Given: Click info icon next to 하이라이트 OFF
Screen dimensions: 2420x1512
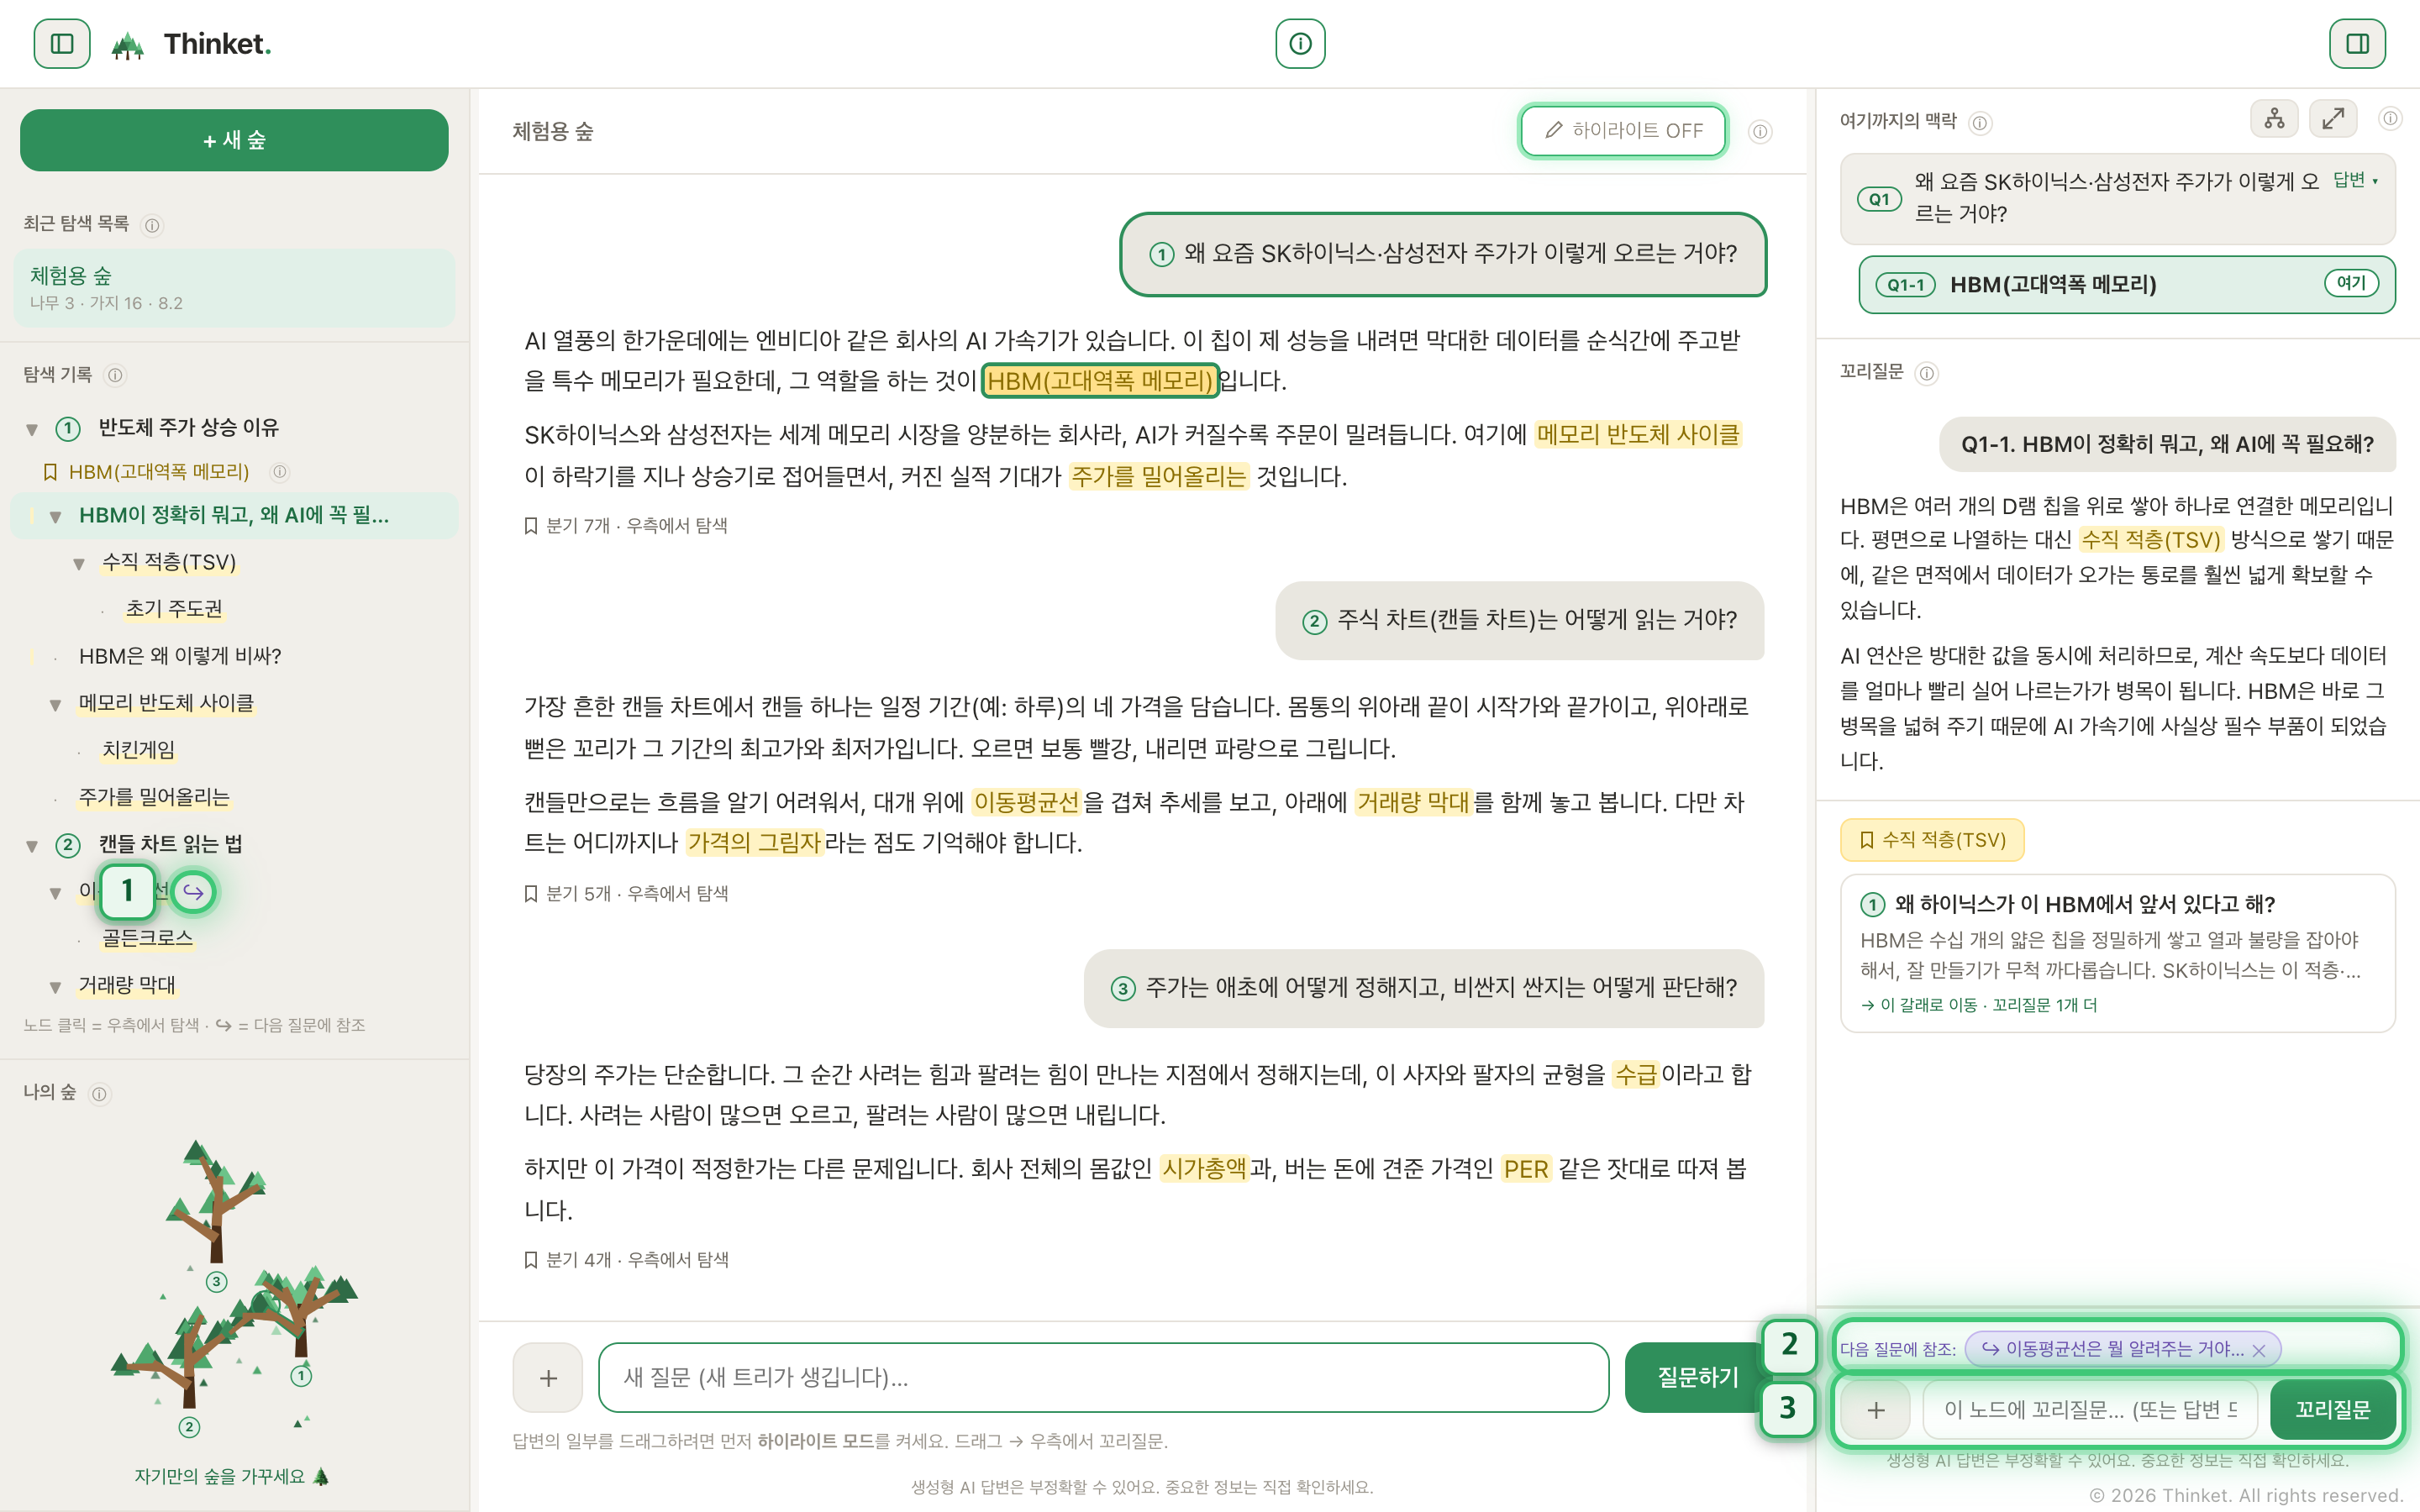Looking at the screenshot, I should coord(1760,132).
